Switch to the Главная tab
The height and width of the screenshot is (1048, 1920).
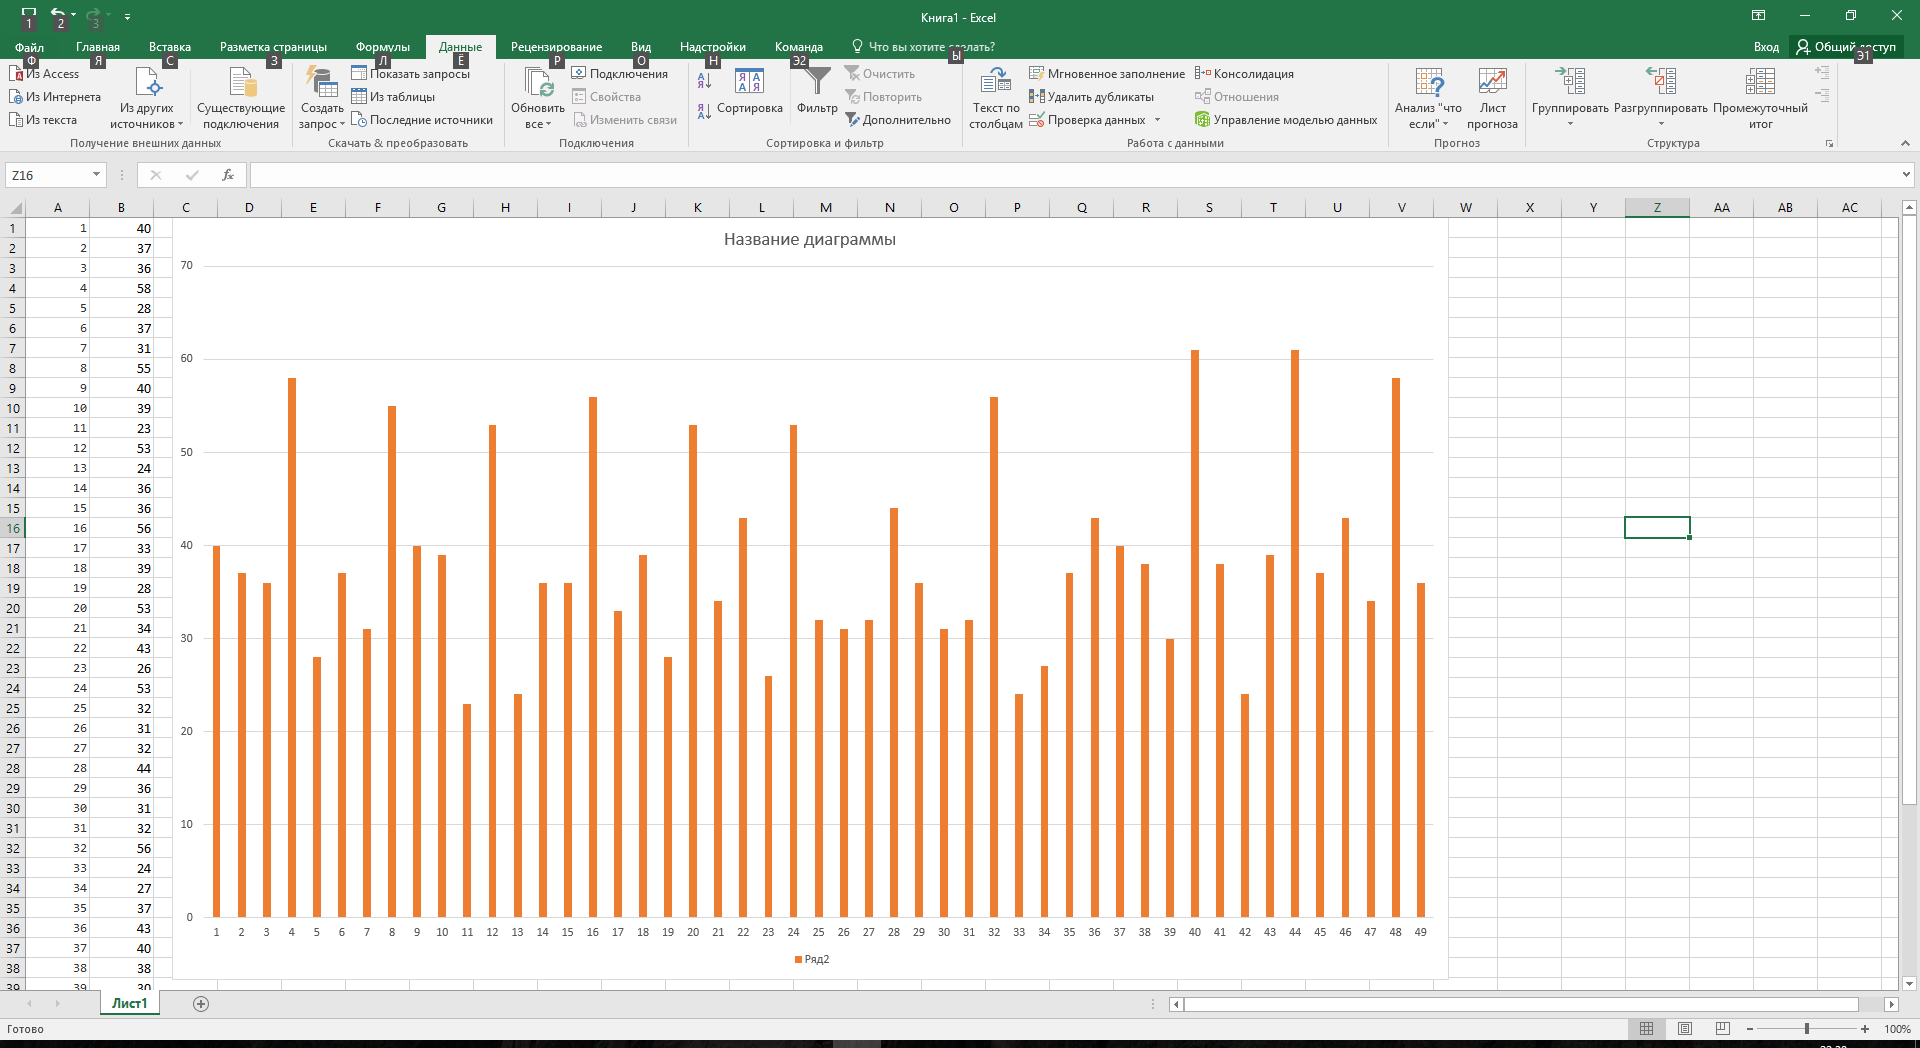[98, 47]
